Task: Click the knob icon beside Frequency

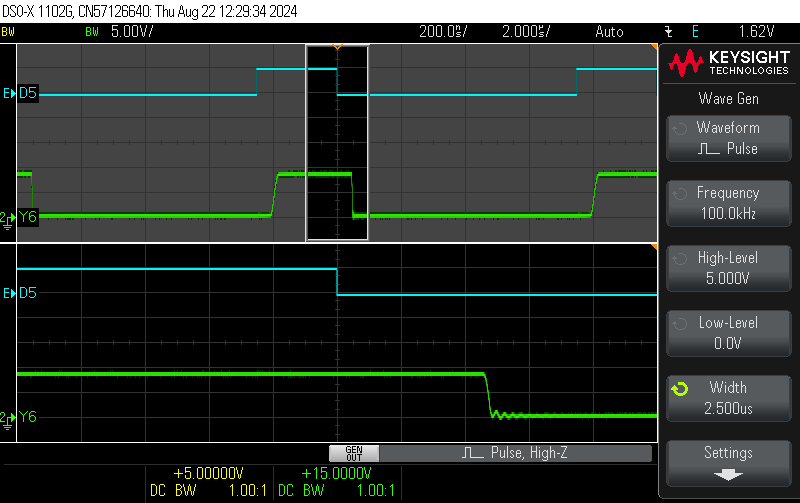Action: point(680,193)
